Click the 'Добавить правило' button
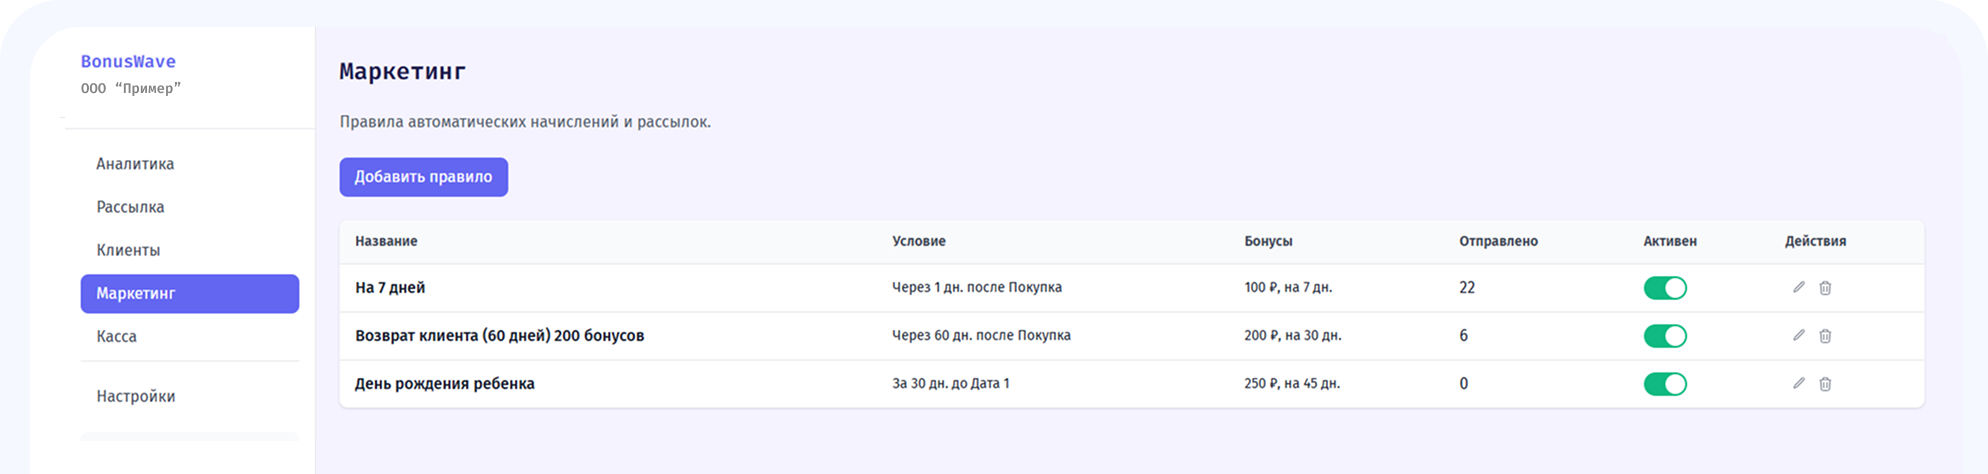The height and width of the screenshot is (474, 1988). (423, 177)
